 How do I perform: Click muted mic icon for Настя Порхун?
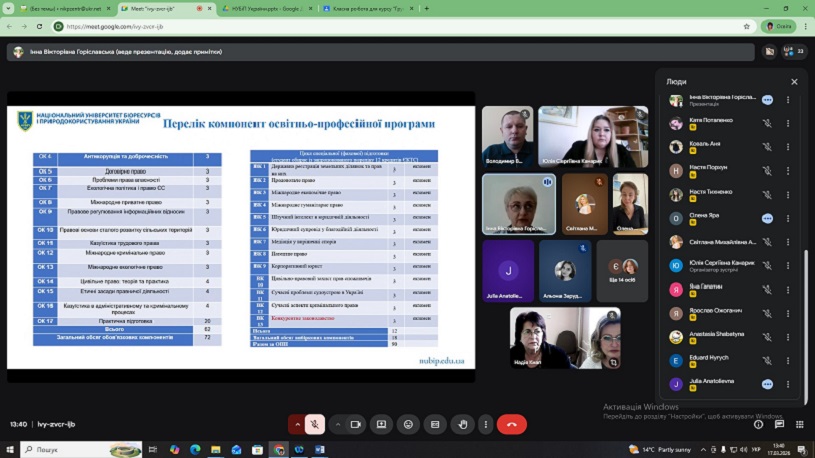click(767, 171)
